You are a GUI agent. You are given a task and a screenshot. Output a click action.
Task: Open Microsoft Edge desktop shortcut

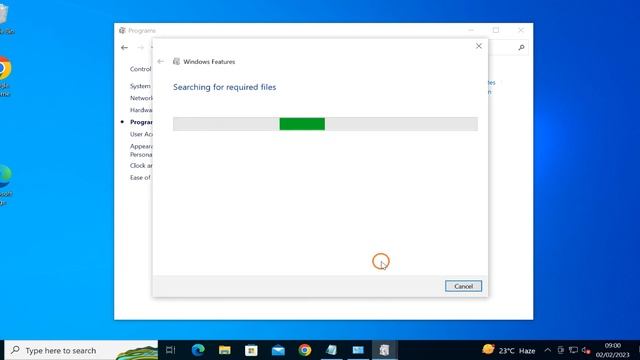pyautogui.click(x=6, y=184)
